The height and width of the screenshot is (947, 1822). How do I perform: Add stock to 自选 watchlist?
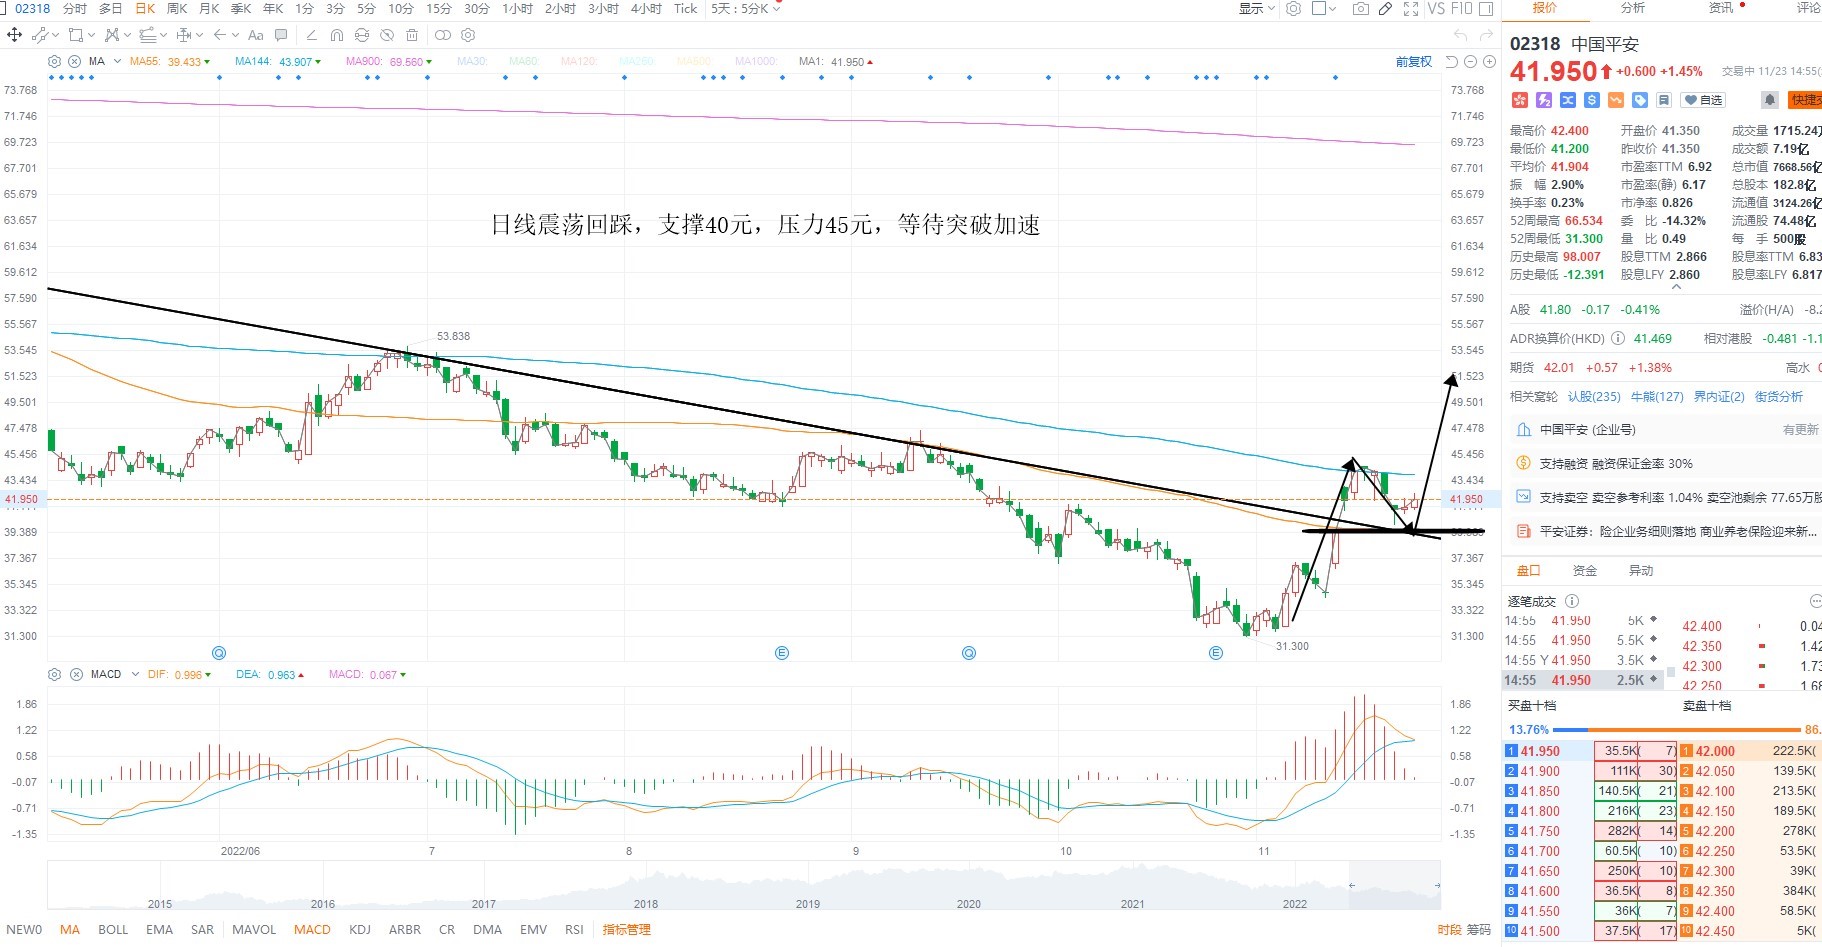1704,100
